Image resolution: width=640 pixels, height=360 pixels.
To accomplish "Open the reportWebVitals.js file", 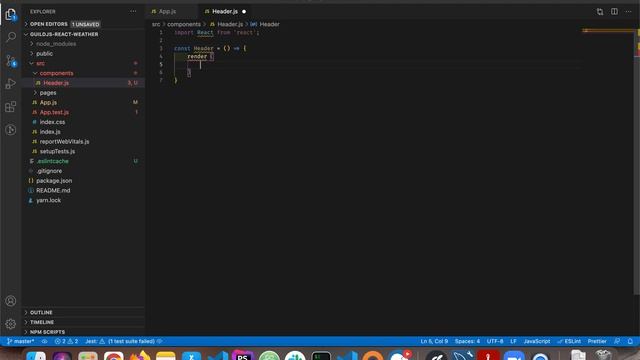I will (x=64, y=142).
